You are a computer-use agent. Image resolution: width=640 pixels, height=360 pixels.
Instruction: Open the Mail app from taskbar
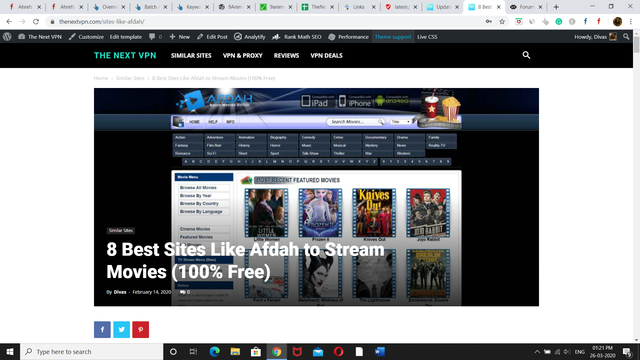point(318,351)
